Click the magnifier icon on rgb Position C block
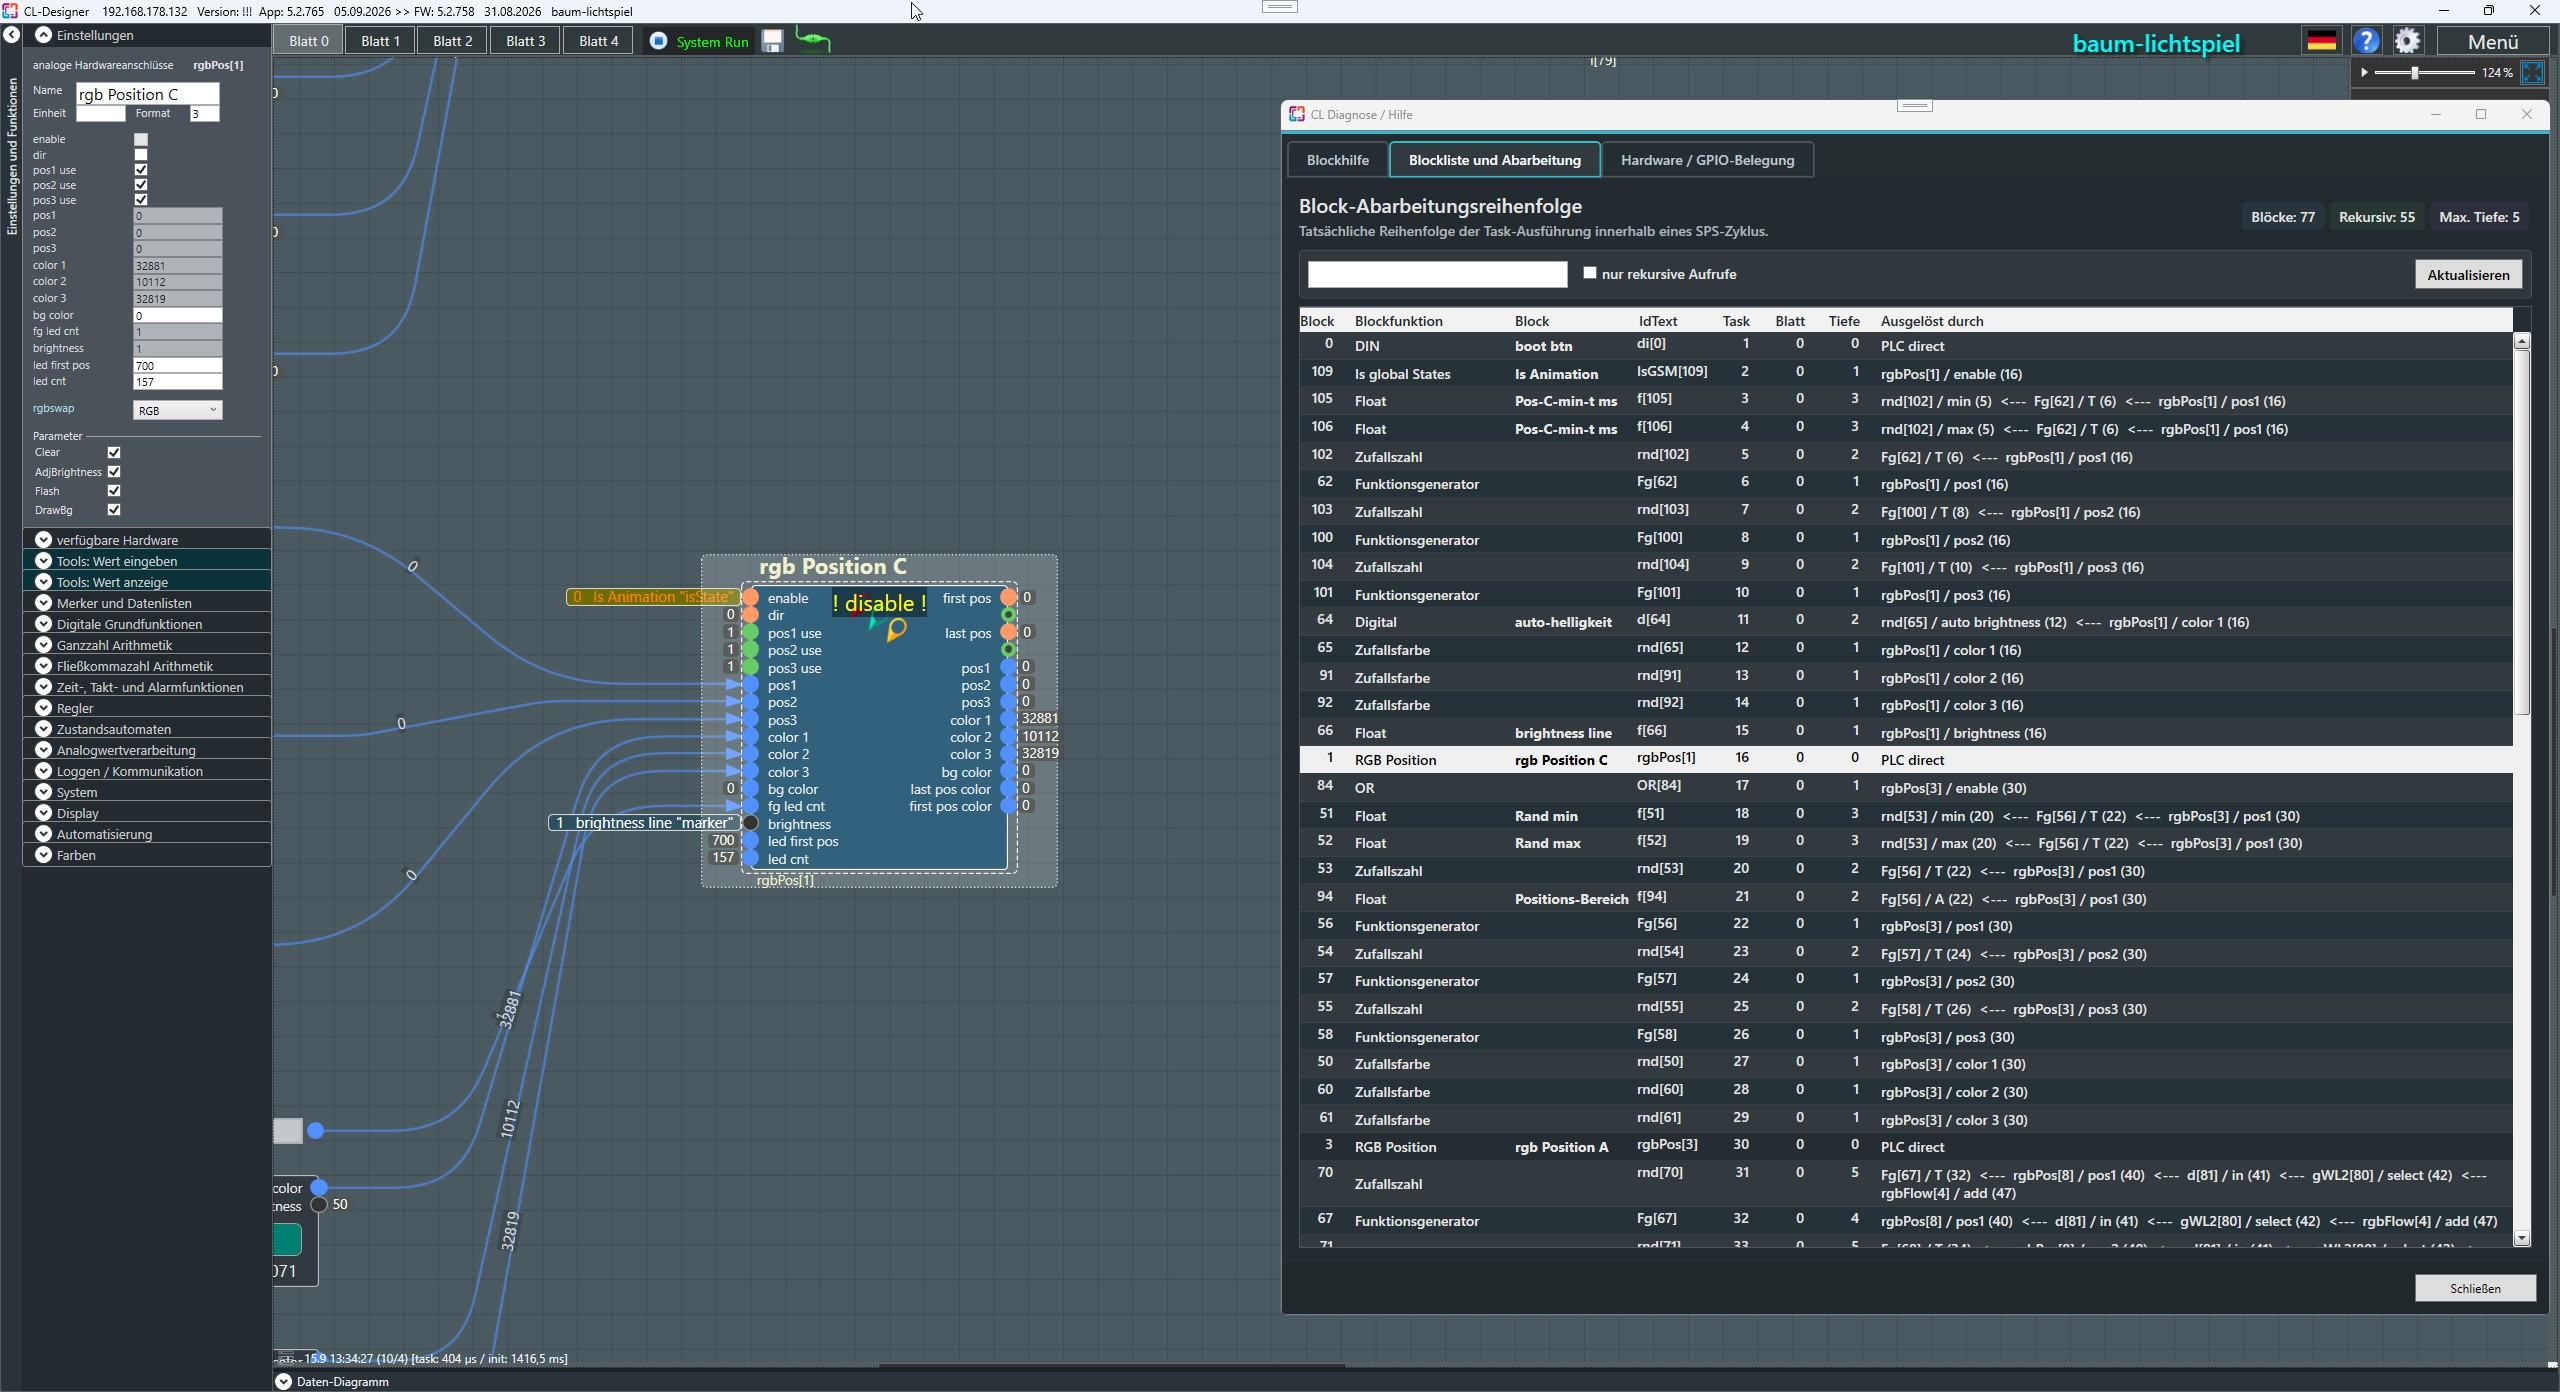The width and height of the screenshot is (2560, 1392). click(x=896, y=630)
